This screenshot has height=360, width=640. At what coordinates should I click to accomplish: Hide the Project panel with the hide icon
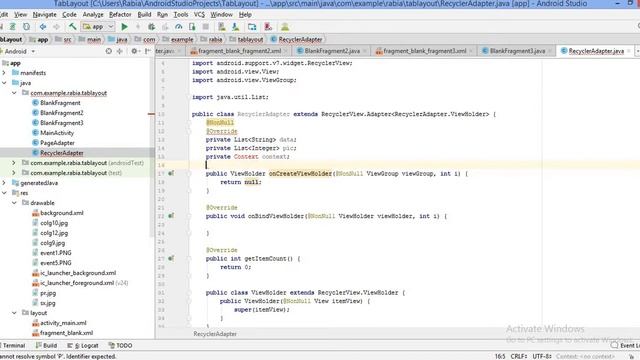147,51
